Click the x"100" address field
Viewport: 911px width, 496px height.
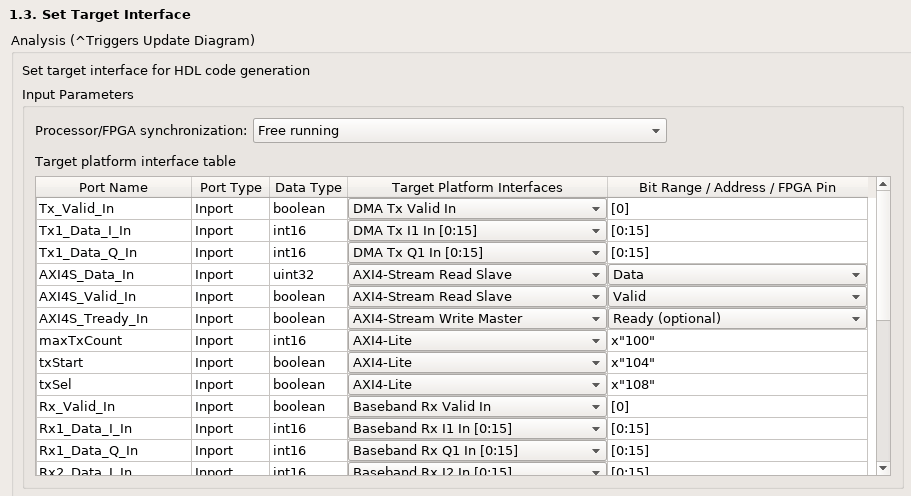click(737, 341)
